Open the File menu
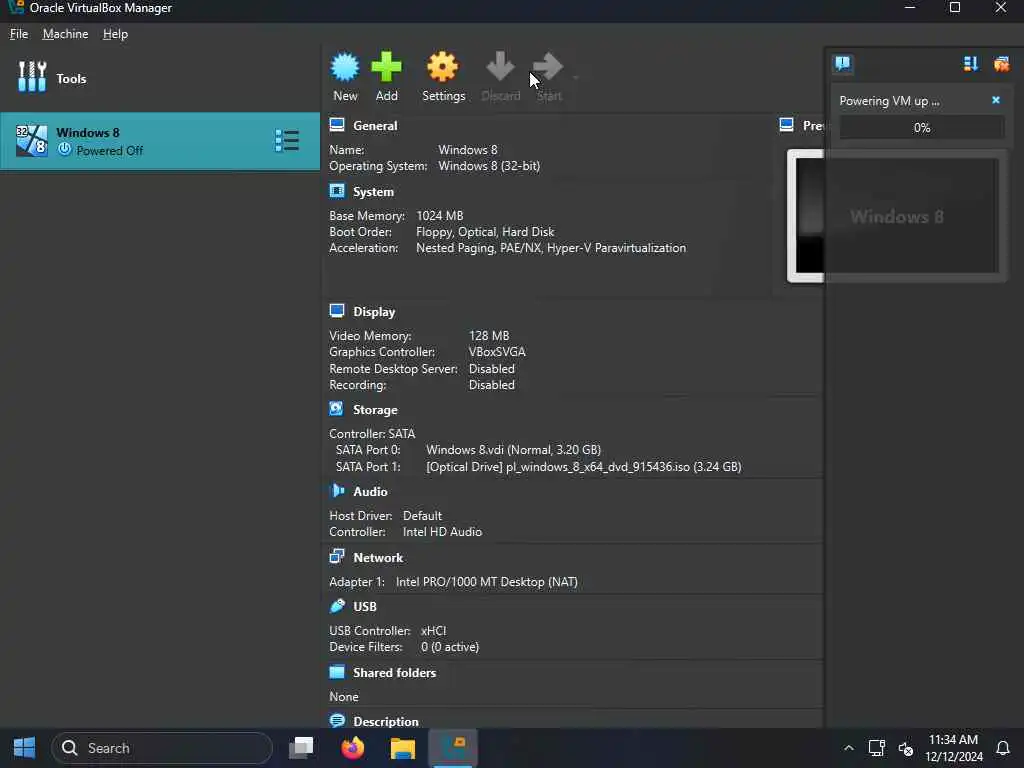Viewport: 1024px width, 768px height. point(19,34)
